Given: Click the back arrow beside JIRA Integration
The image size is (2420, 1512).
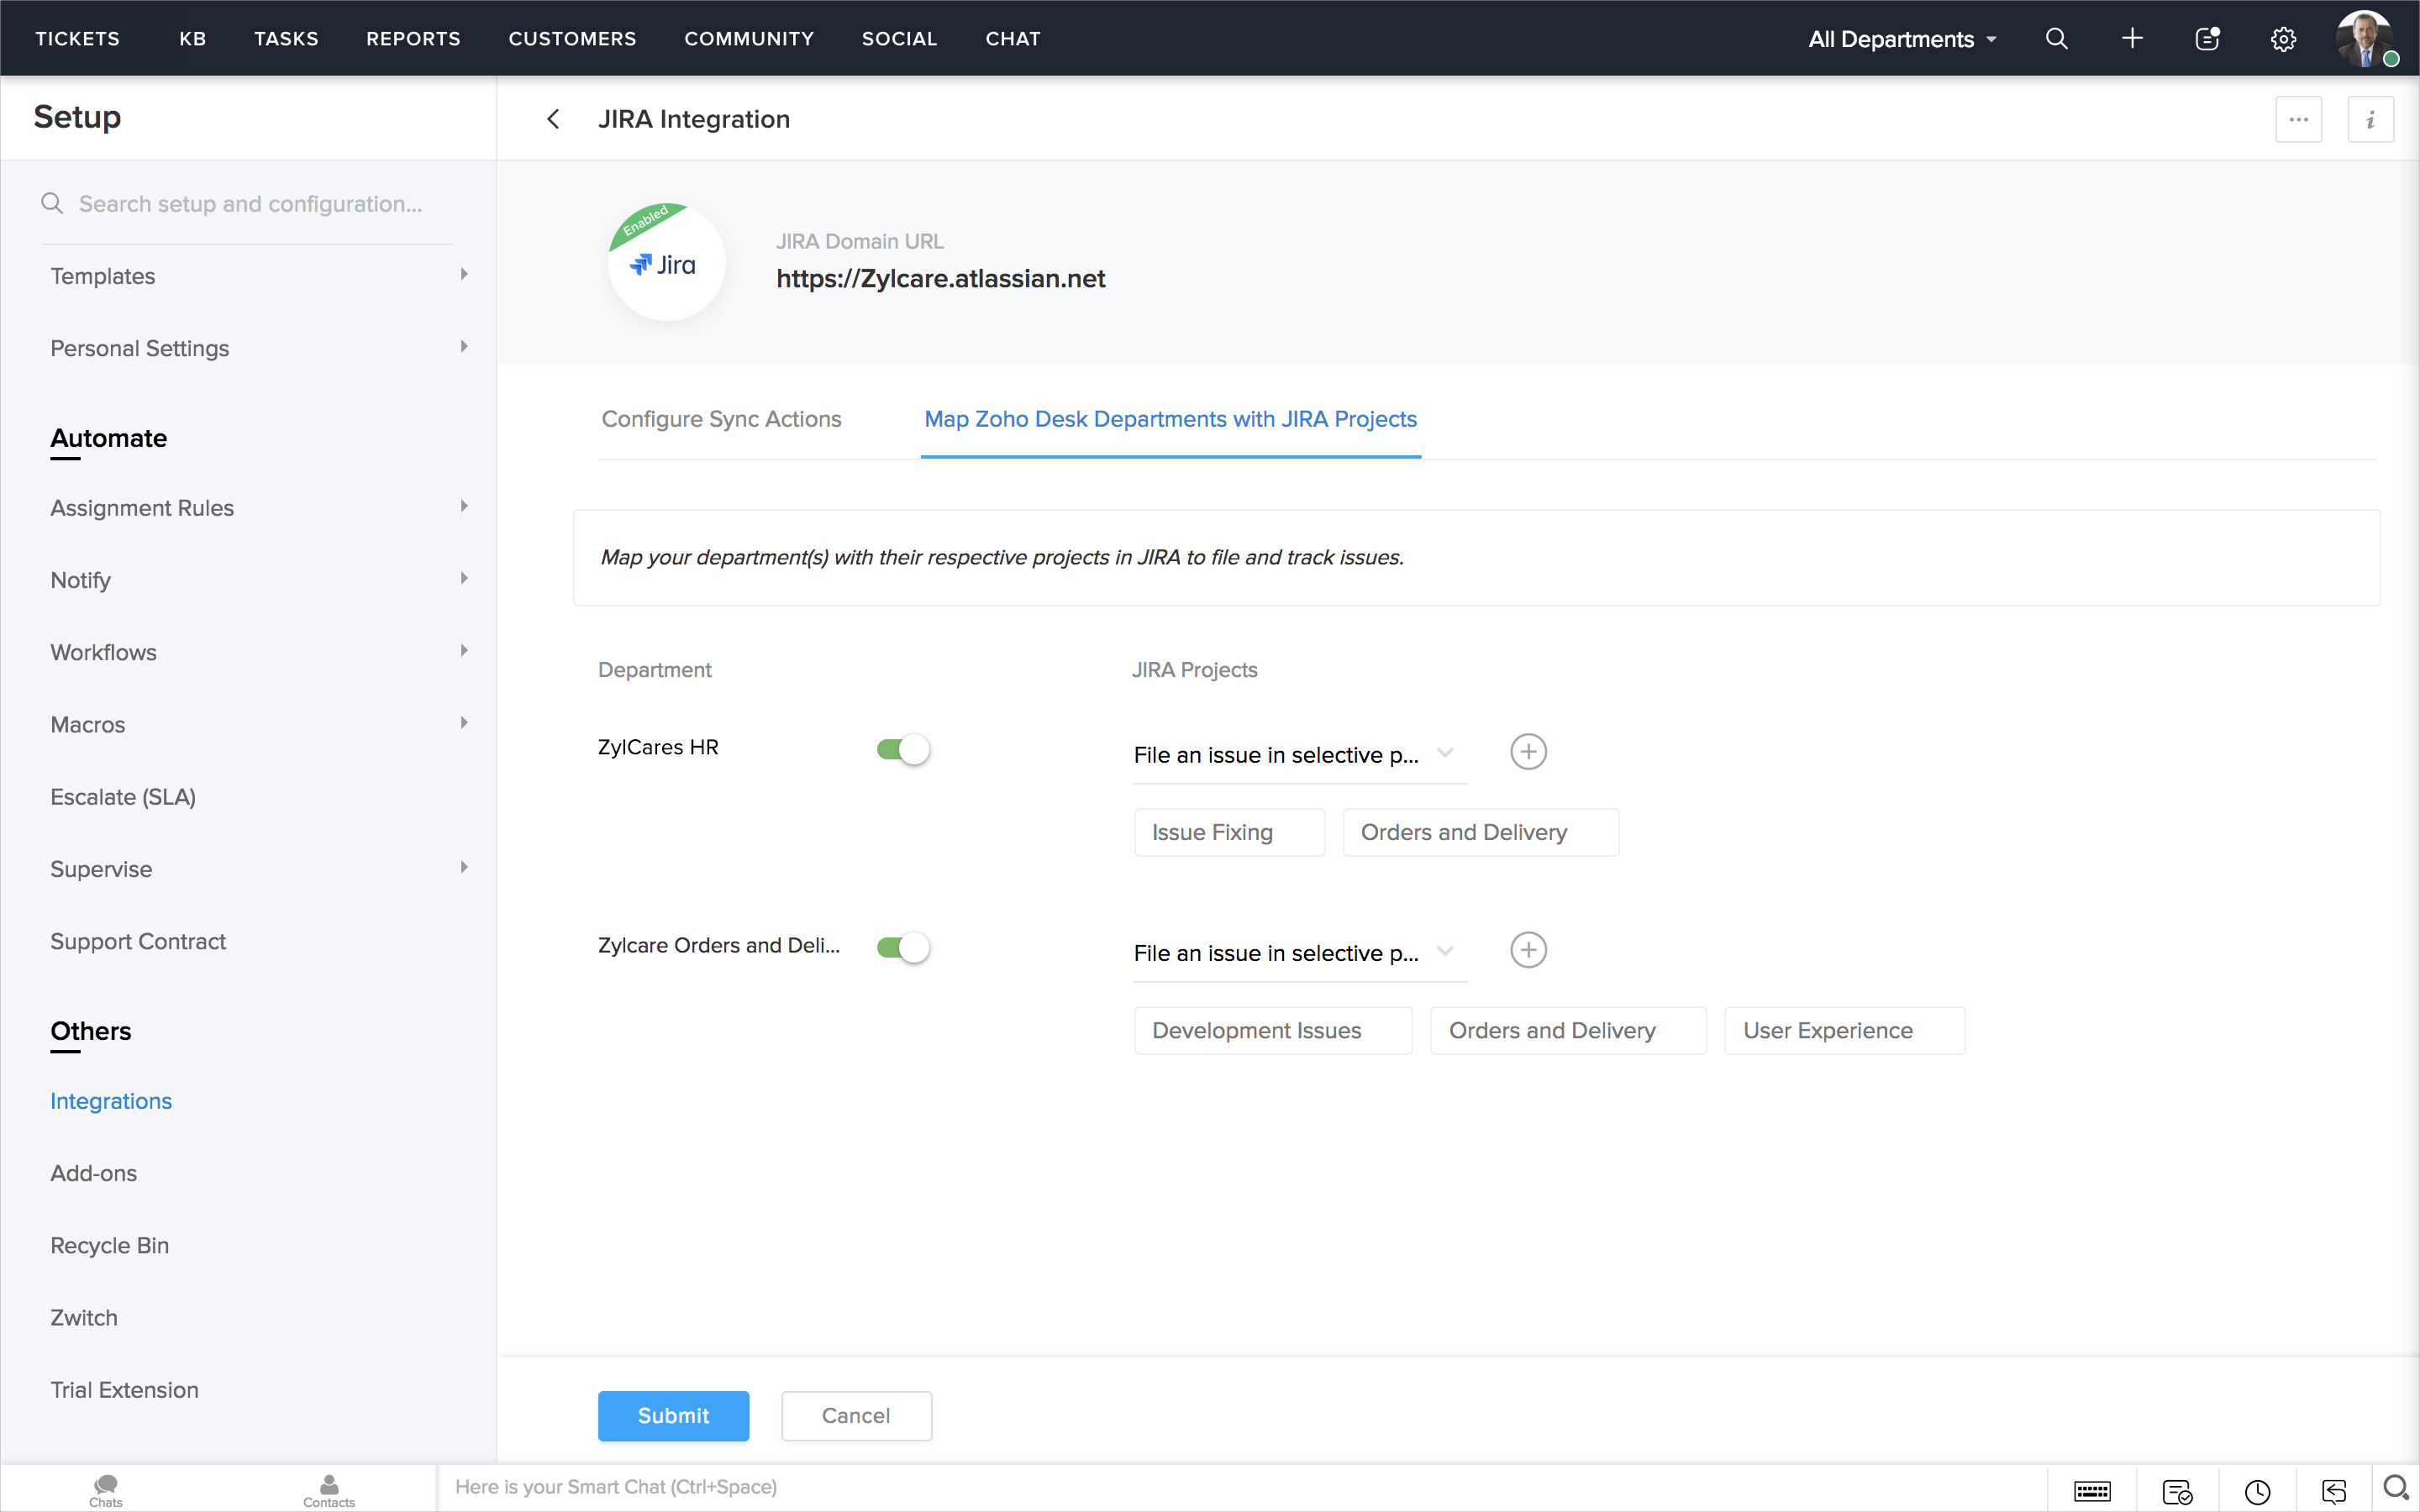Looking at the screenshot, I should coord(553,119).
